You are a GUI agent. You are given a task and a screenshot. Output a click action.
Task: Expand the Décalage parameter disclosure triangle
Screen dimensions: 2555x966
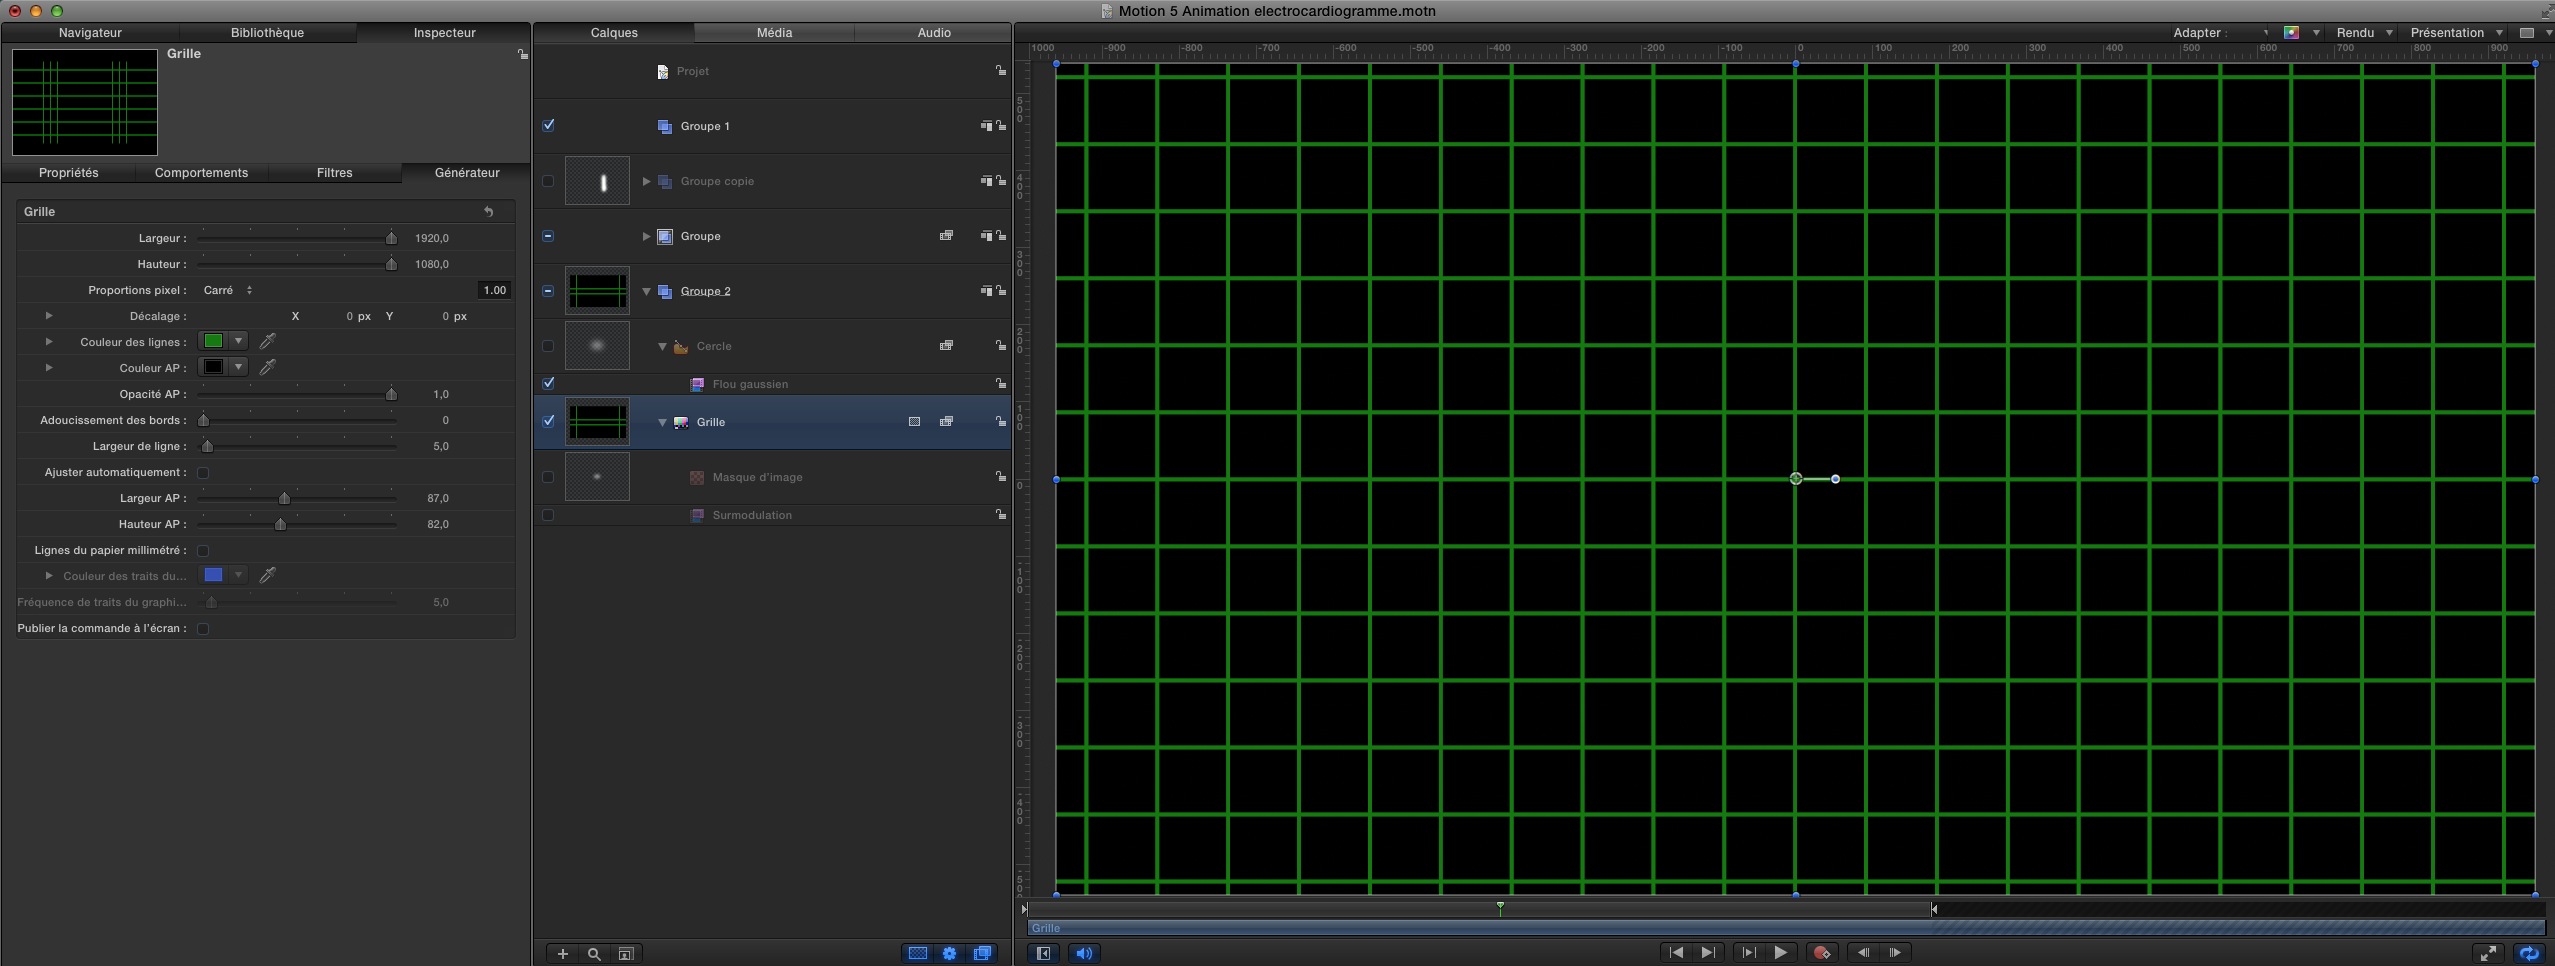click(48, 316)
